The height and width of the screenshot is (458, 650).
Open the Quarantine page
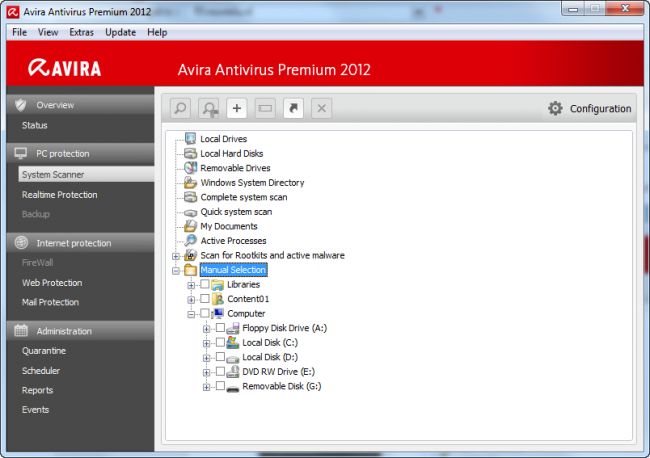click(x=44, y=351)
